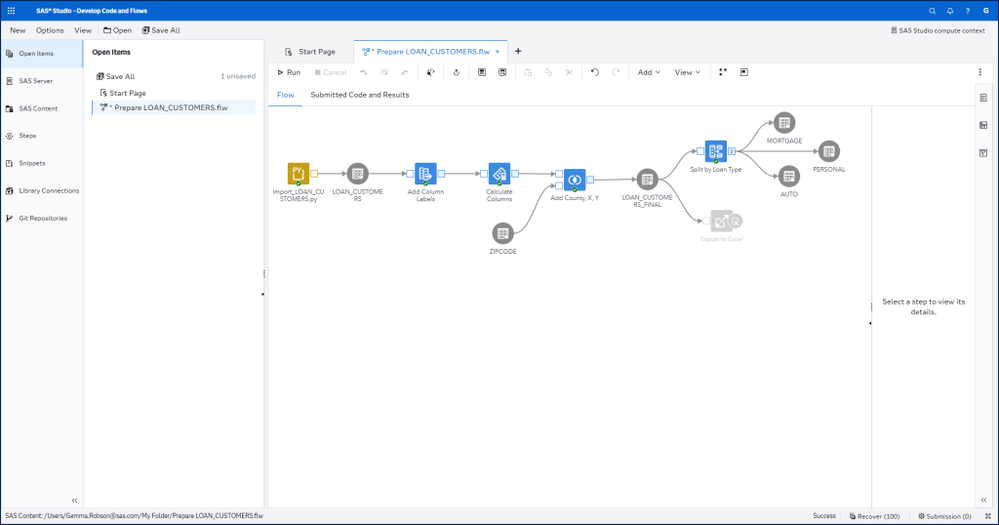This screenshot has height=525, width=999.
Task: Click the middle icon in right sidebar
Action: 984,126
